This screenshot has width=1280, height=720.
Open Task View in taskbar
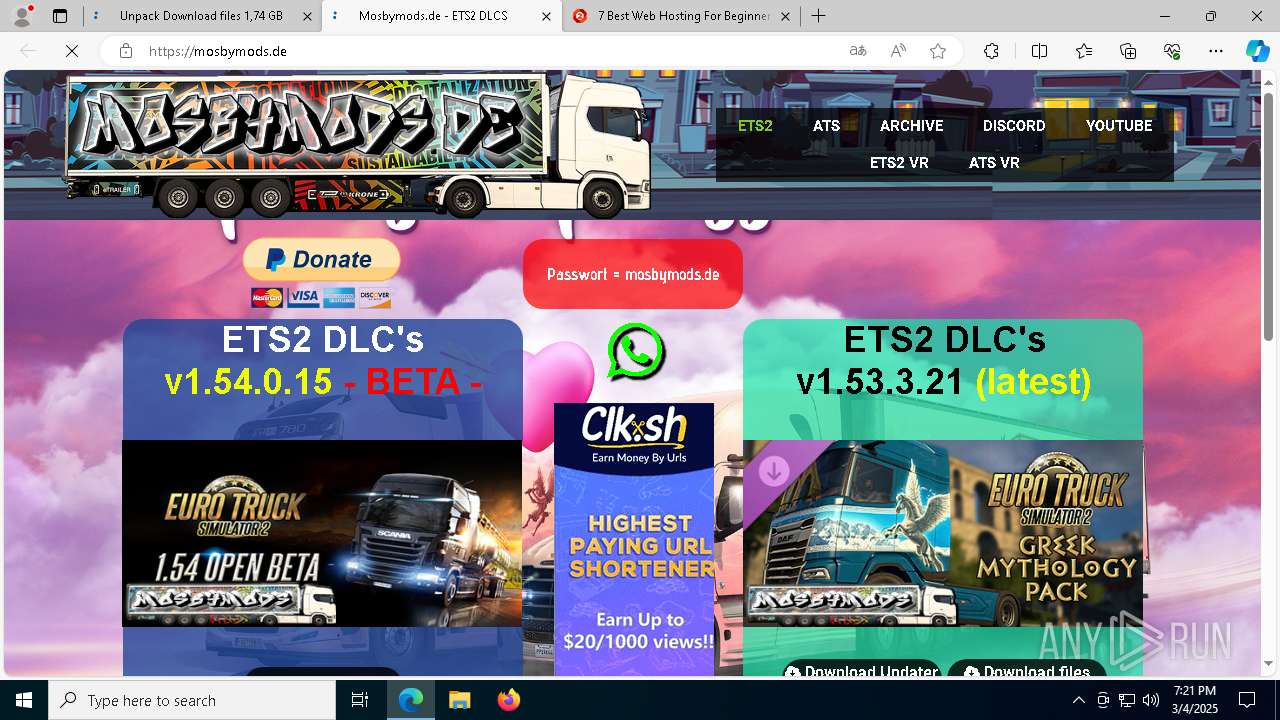pos(360,700)
